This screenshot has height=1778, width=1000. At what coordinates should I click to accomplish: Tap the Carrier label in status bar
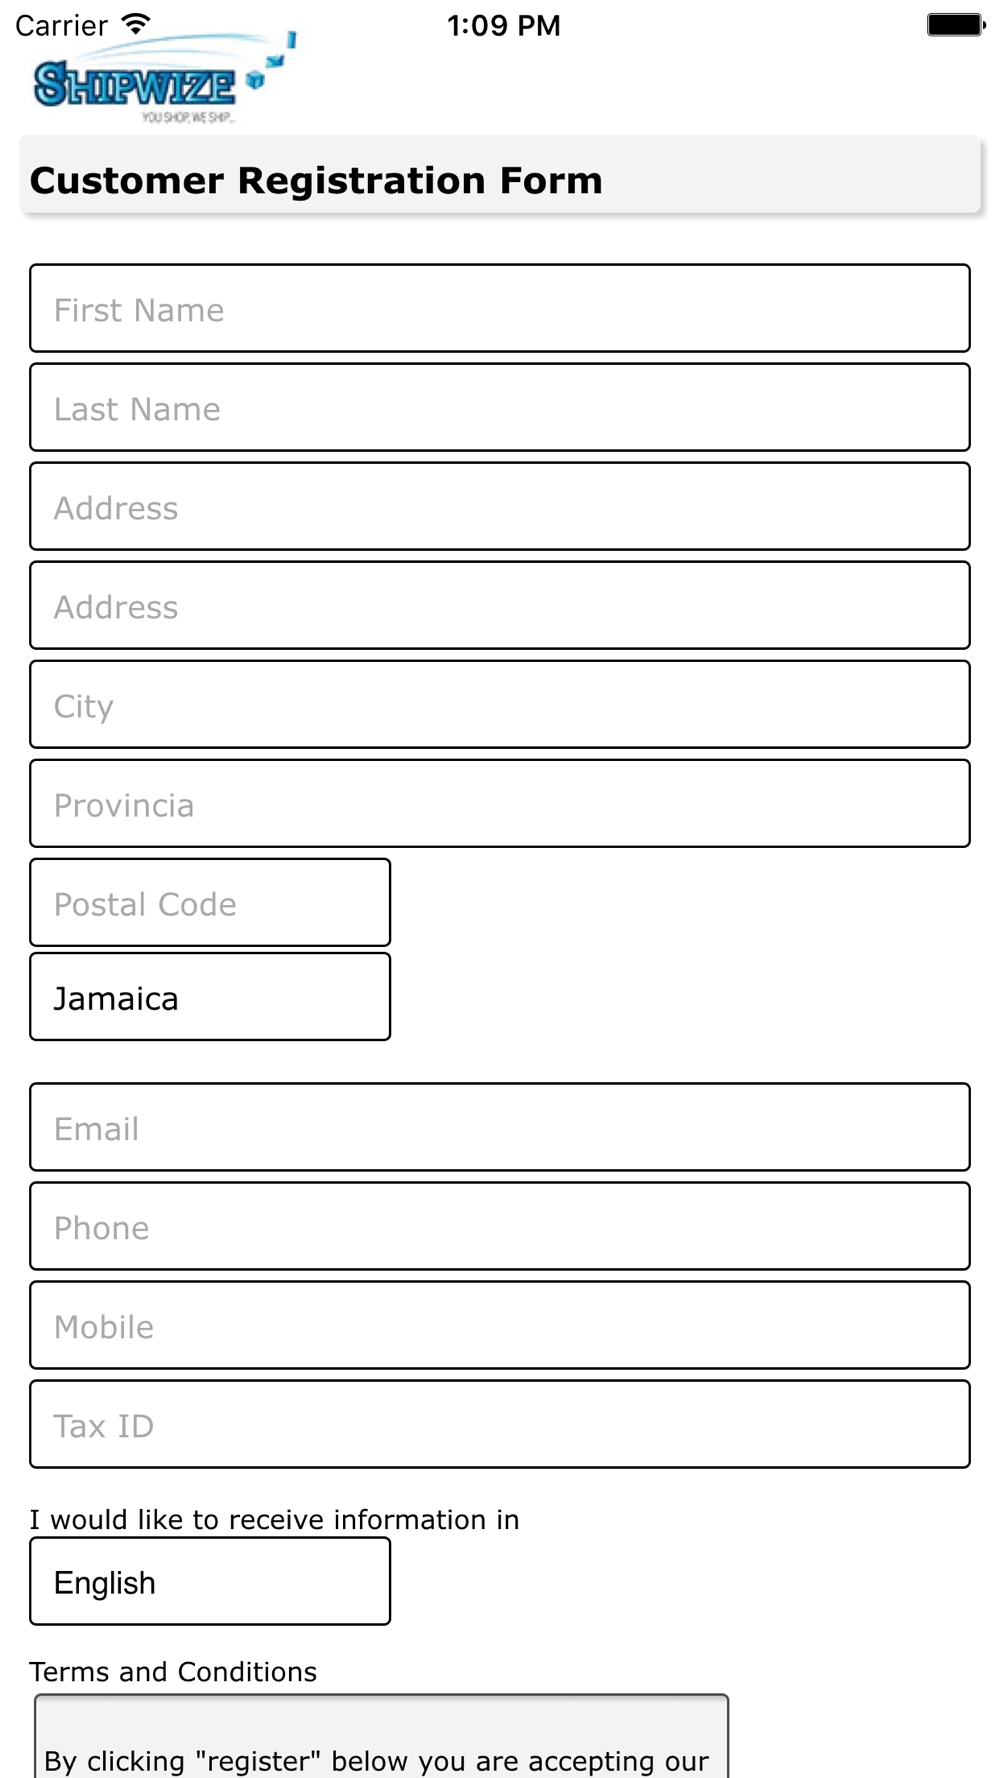[x=61, y=25]
